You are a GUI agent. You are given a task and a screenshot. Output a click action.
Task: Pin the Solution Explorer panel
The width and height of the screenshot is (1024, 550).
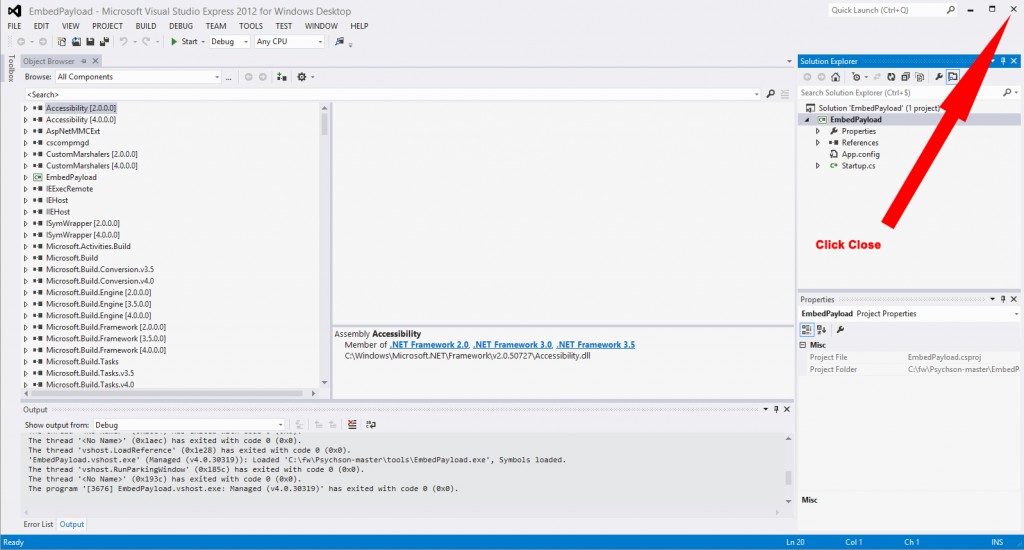1003,61
